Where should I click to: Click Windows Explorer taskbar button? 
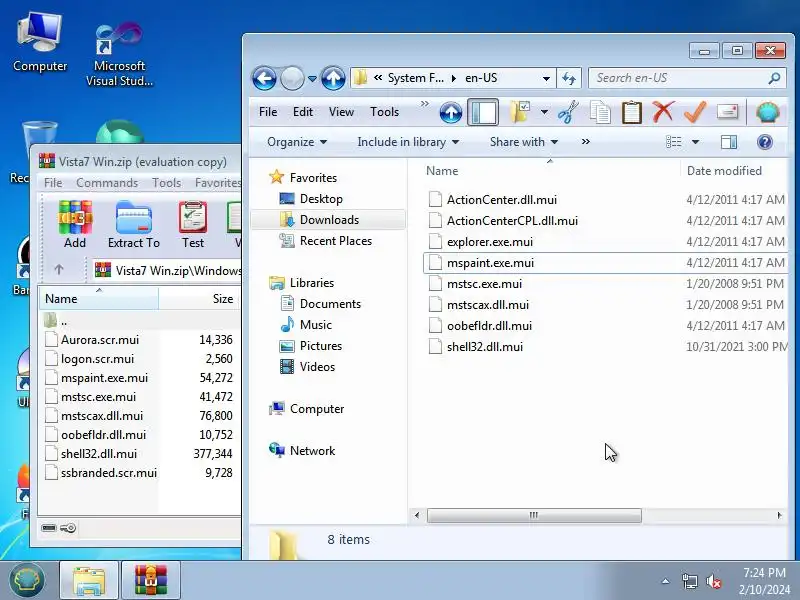pos(89,580)
